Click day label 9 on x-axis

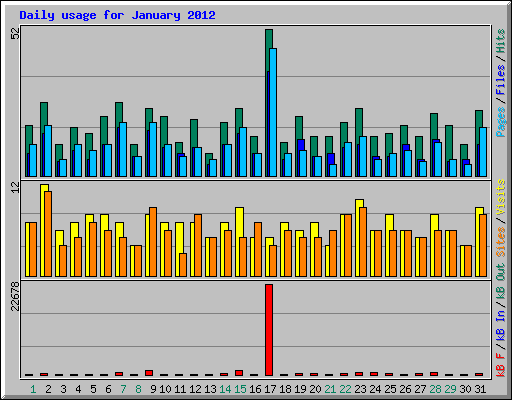[153, 389]
